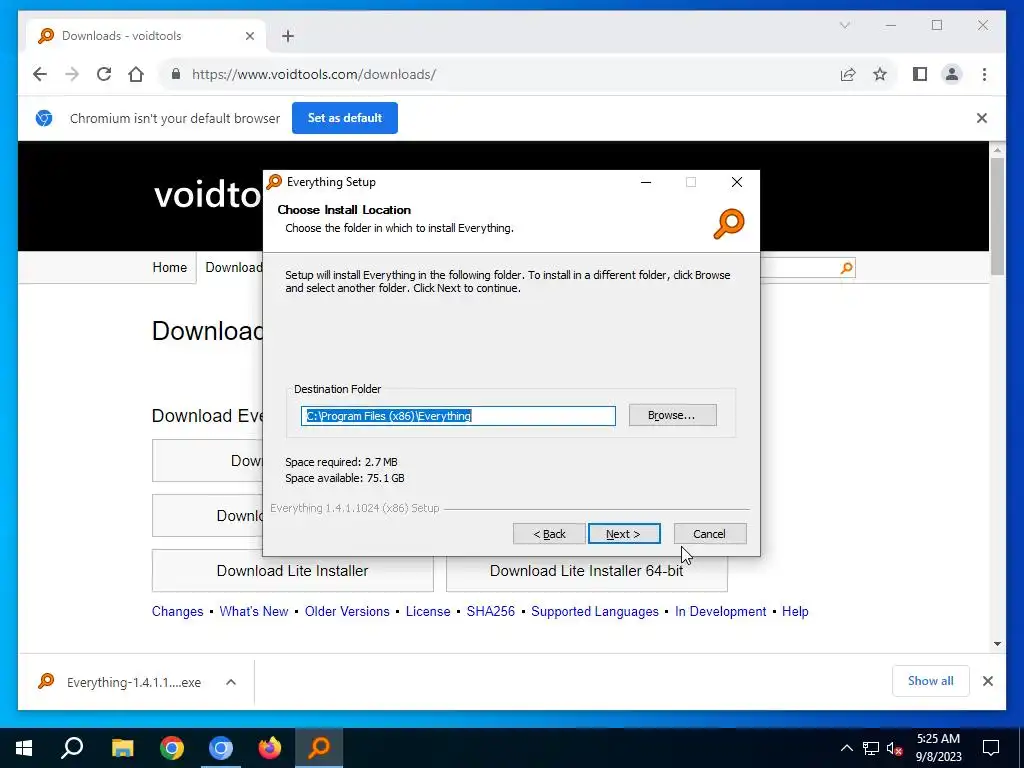Image resolution: width=1024 pixels, height=768 pixels.
Task: Click the voidtools site search magnifier icon
Action: point(846,268)
